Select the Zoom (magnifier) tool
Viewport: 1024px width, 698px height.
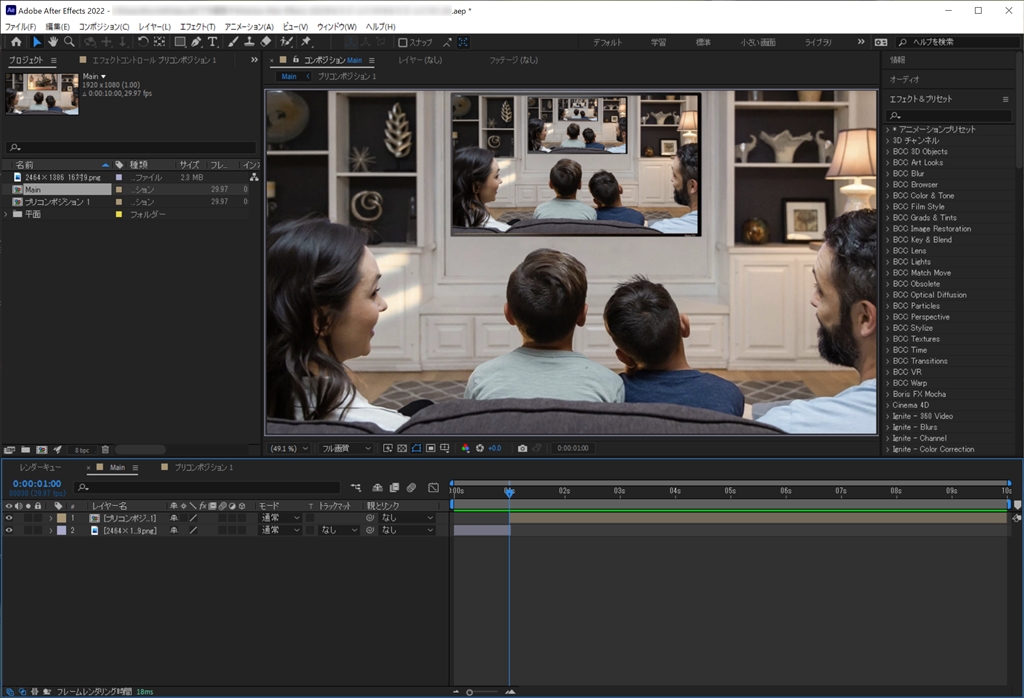pyautogui.click(x=69, y=42)
